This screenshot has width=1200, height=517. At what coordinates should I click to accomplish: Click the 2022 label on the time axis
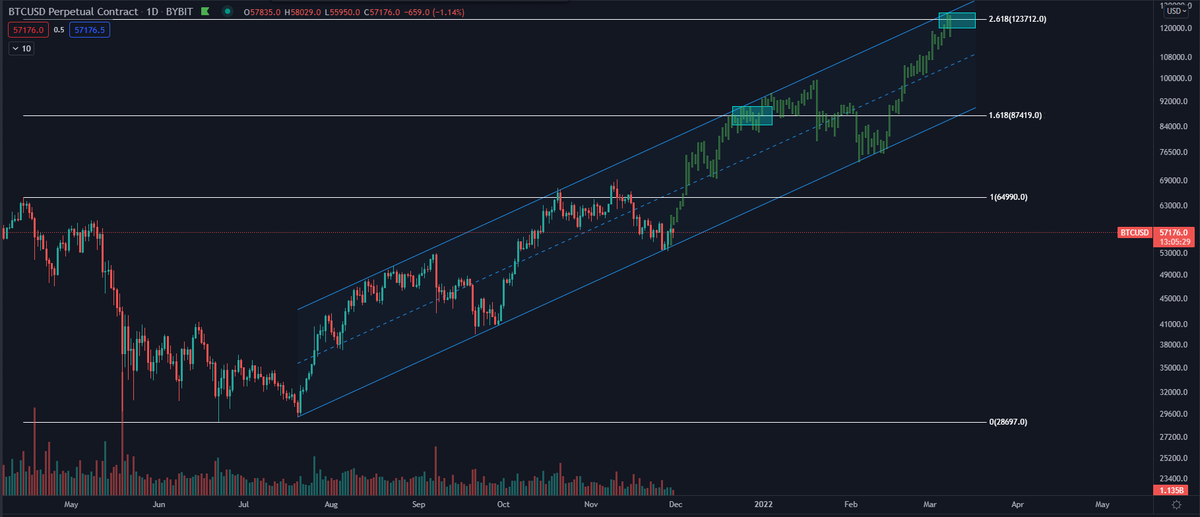point(763,506)
